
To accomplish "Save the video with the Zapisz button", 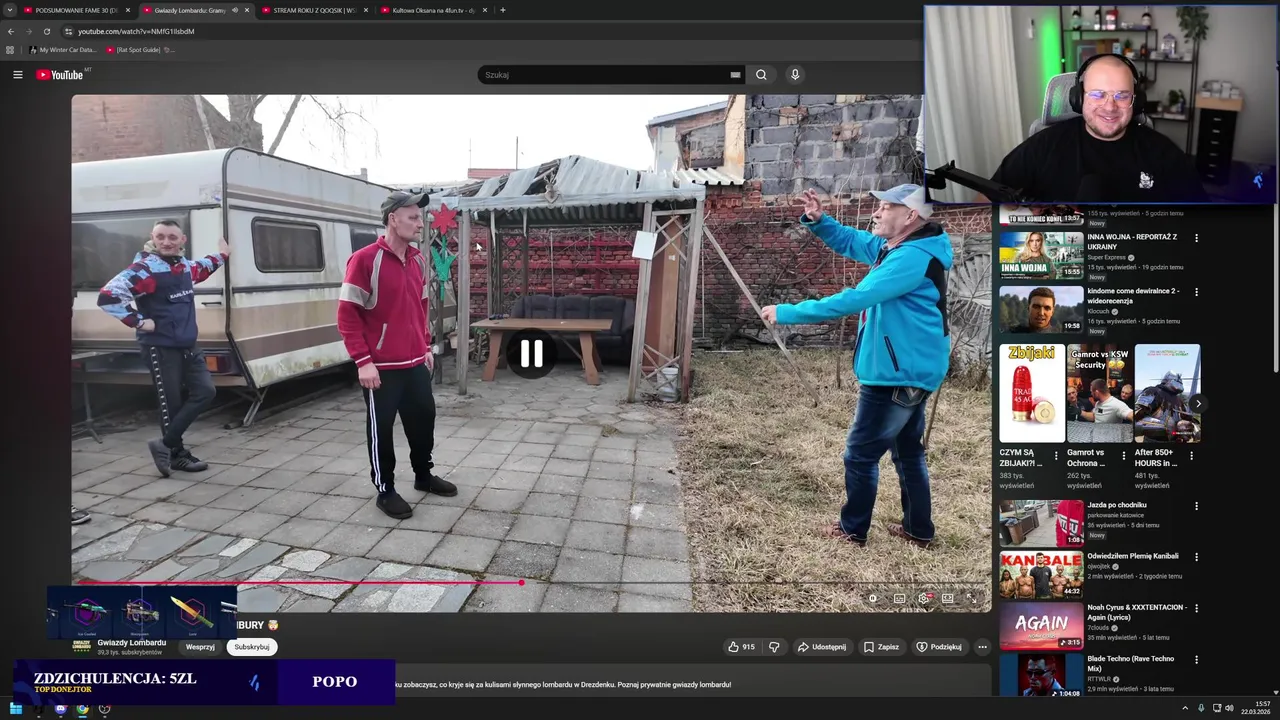I will click(881, 647).
